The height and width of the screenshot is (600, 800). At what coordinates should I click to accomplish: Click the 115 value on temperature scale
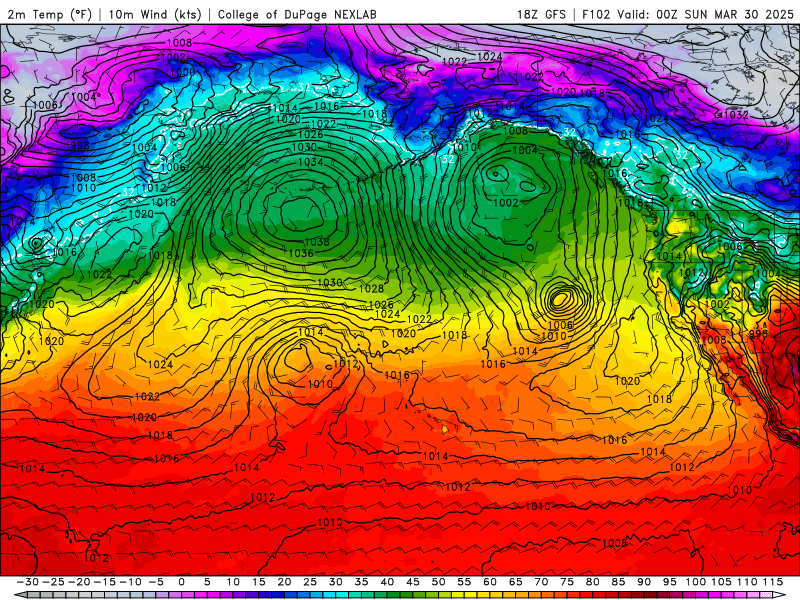[773, 582]
